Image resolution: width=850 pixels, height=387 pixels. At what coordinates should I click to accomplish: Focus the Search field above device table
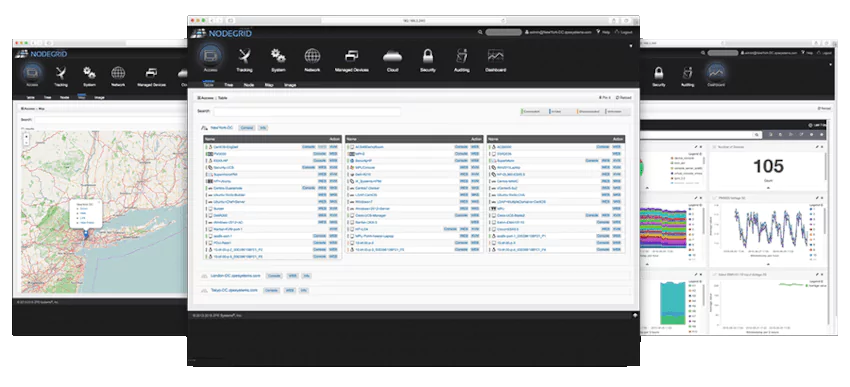tap(307, 112)
